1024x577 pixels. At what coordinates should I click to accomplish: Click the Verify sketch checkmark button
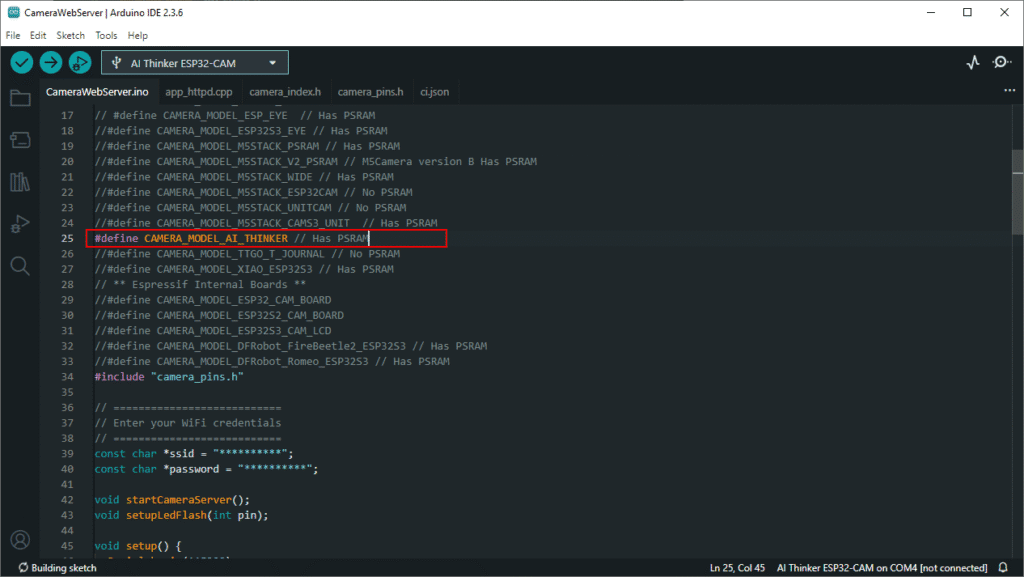click(22, 62)
